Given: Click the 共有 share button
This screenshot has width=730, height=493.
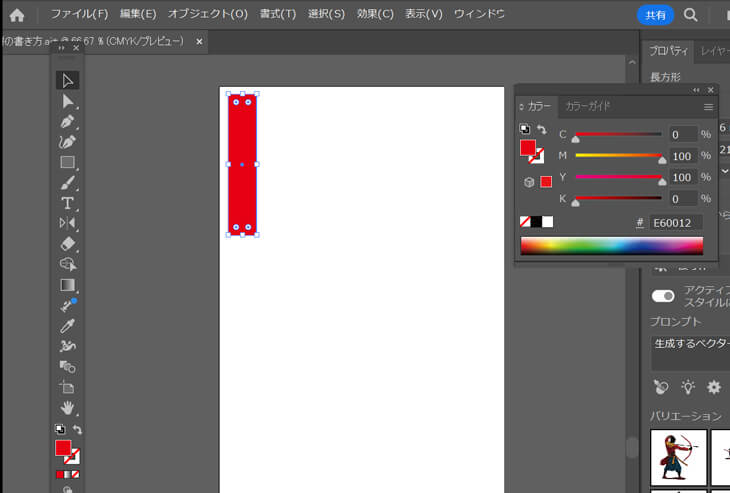Looking at the screenshot, I should tap(655, 15).
